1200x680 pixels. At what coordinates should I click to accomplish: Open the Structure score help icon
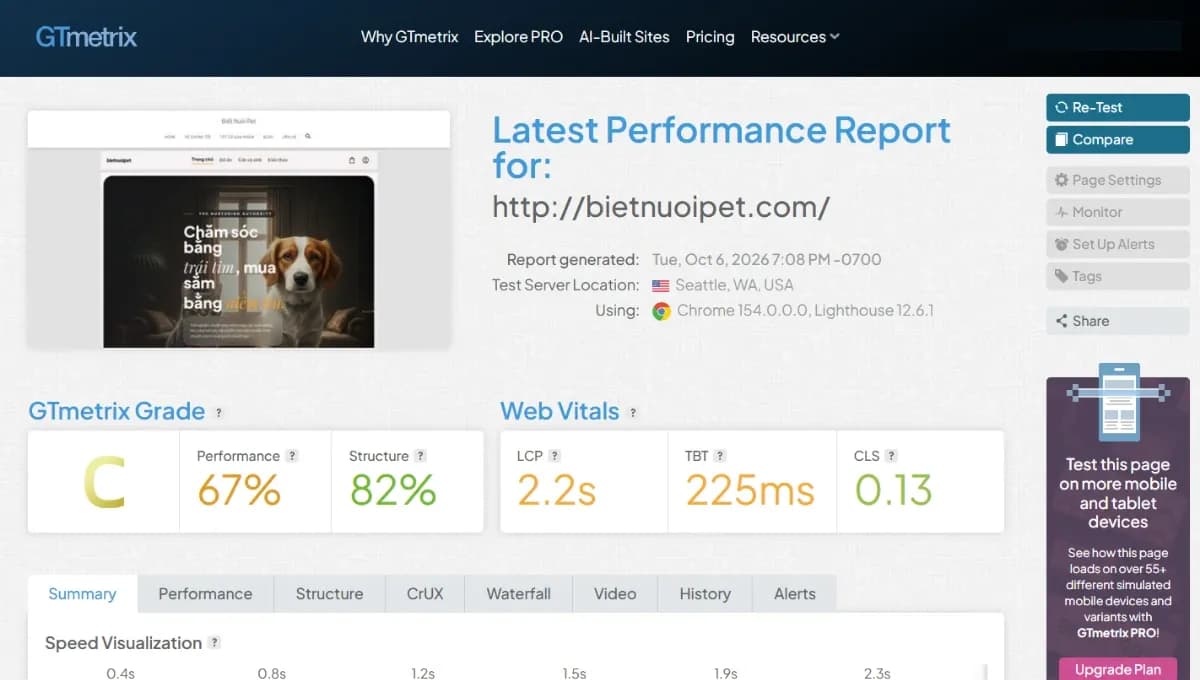tap(421, 456)
